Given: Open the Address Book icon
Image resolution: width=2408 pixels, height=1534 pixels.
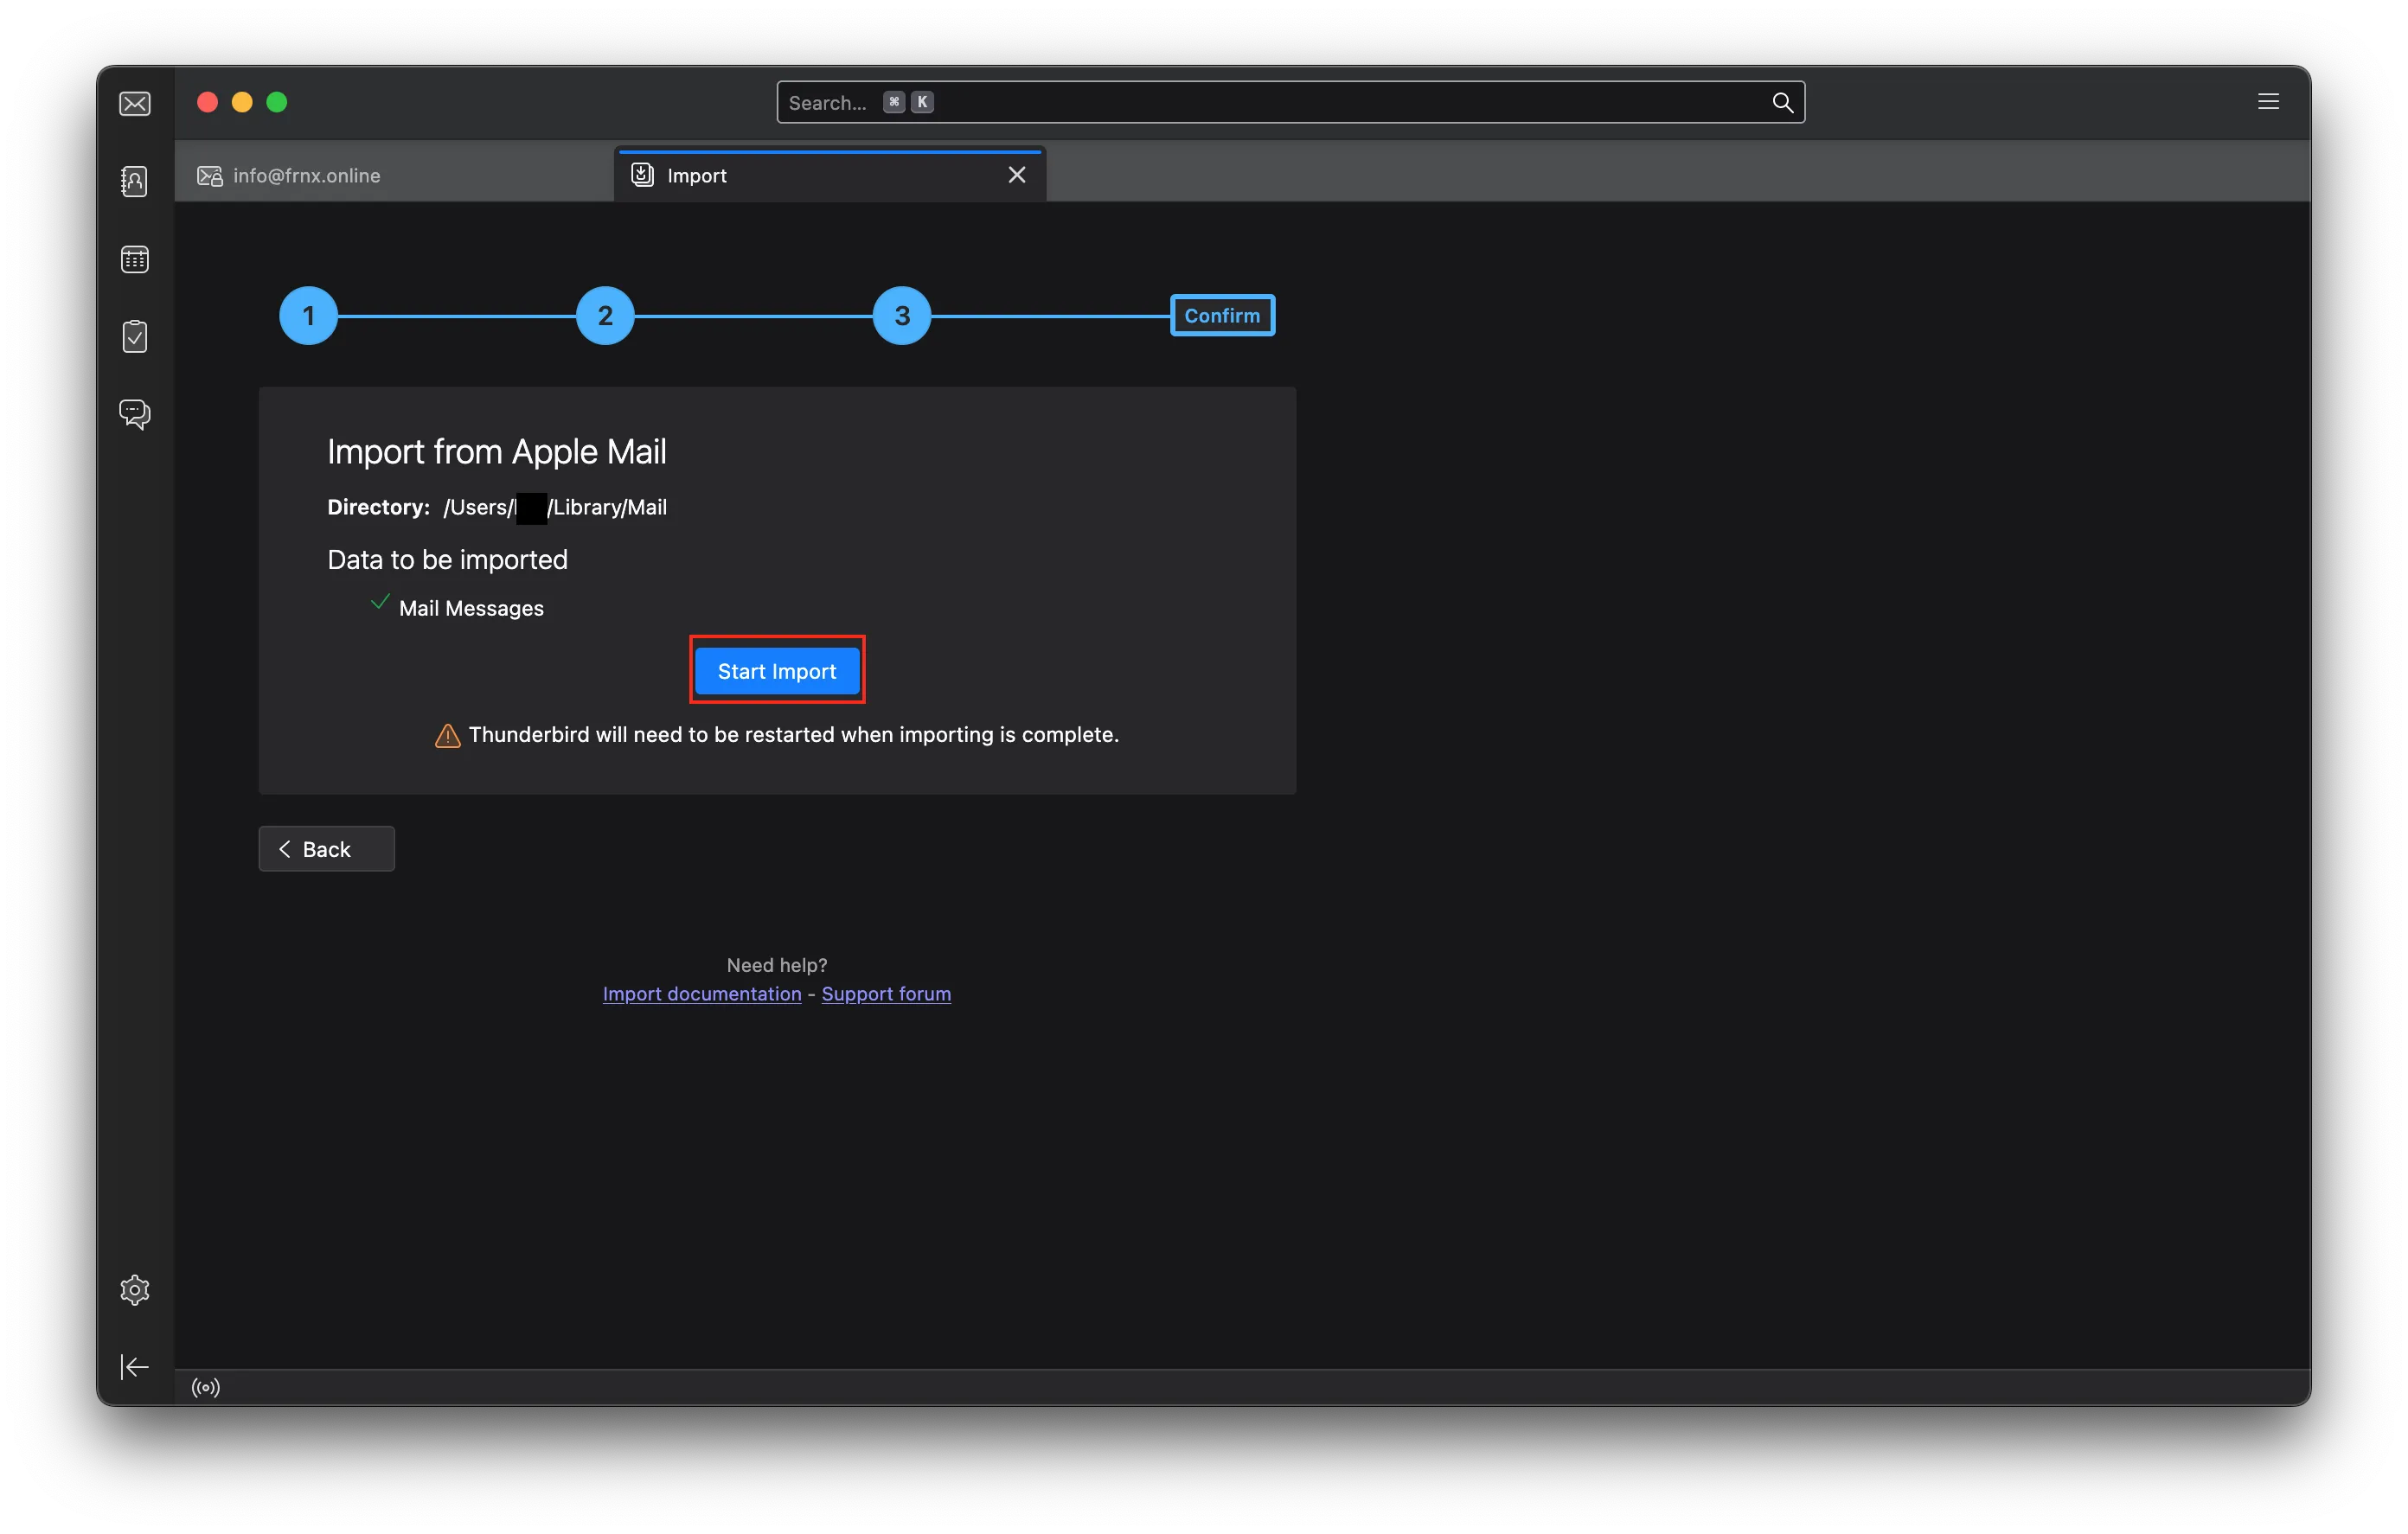Looking at the screenshot, I should pos(134,181).
